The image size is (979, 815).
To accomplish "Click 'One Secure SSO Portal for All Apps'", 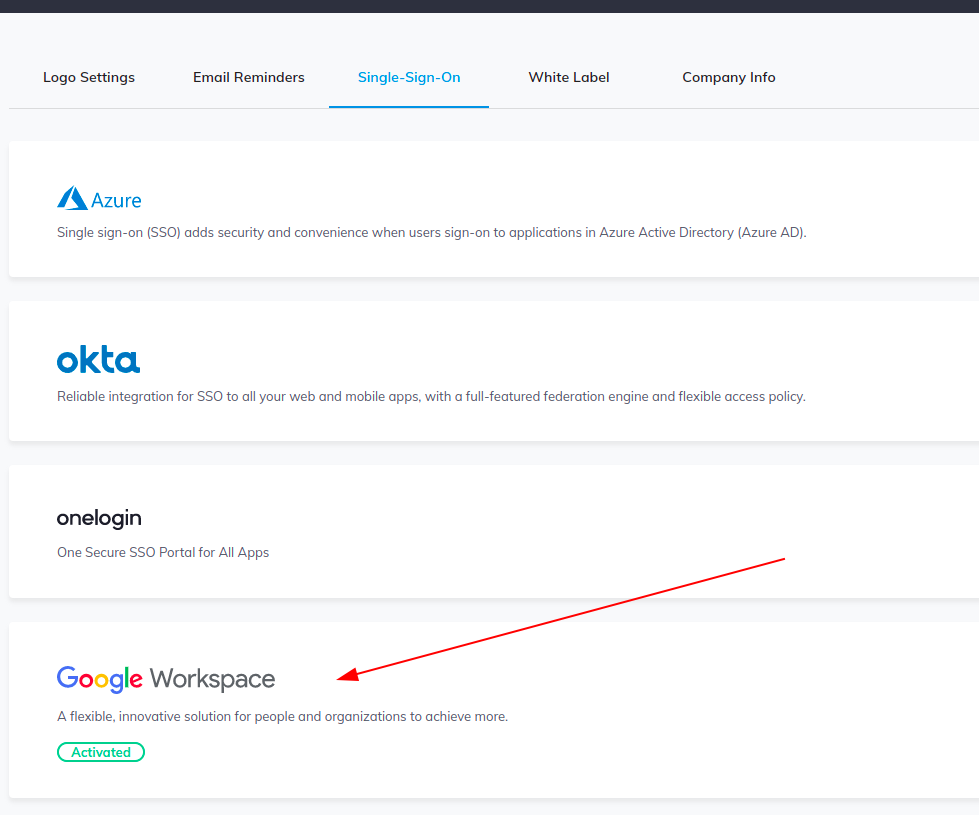I will pos(163,553).
